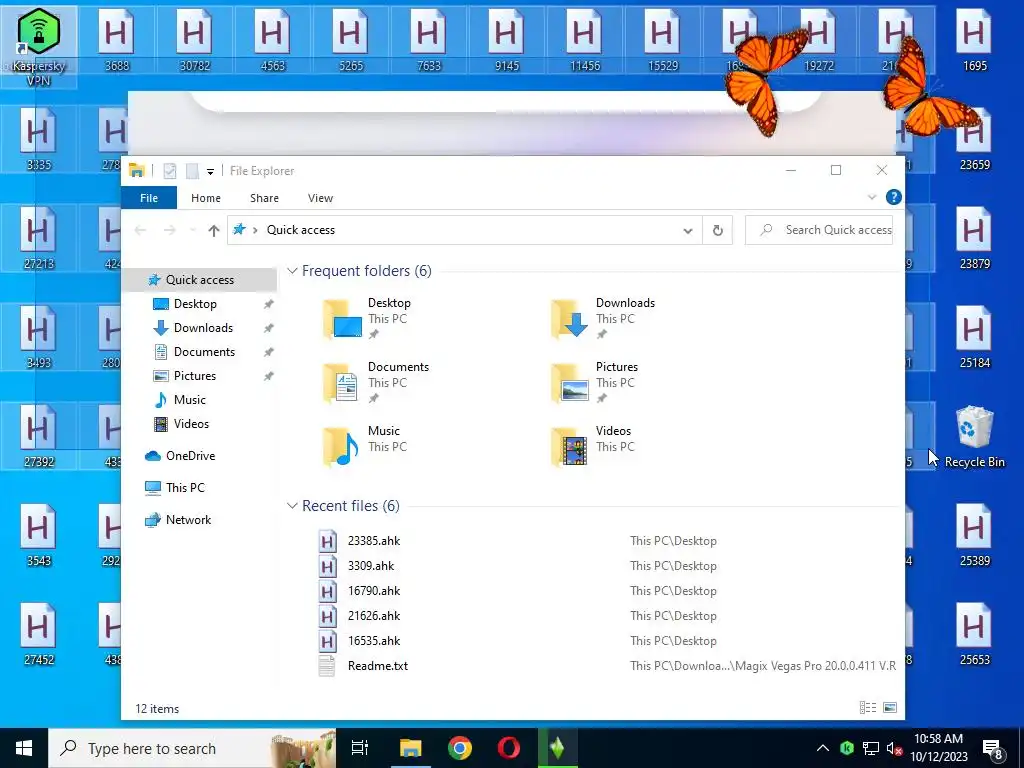
Task: Select the 9145 desktop file icon
Action: point(507,39)
